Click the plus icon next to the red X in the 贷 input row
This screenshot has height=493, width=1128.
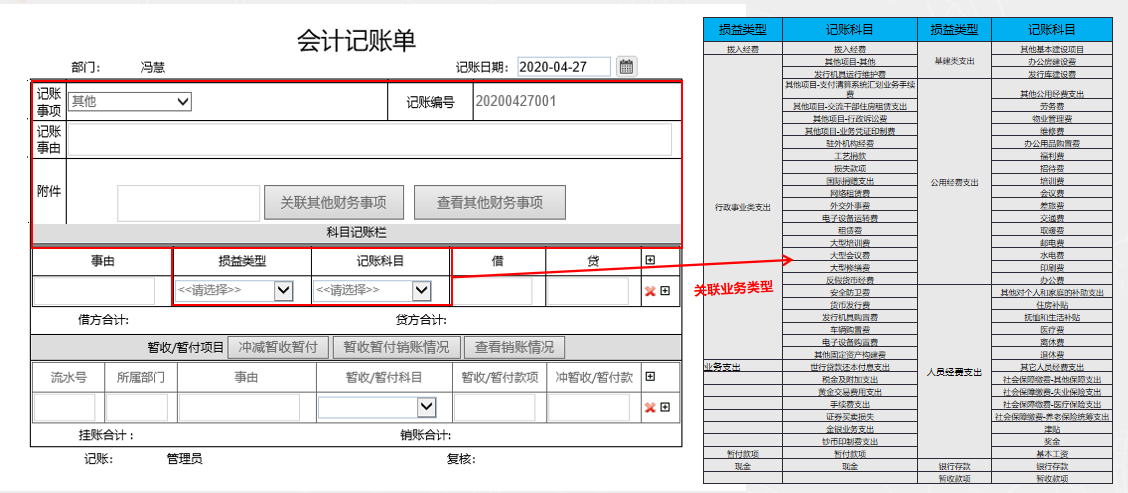(665, 291)
